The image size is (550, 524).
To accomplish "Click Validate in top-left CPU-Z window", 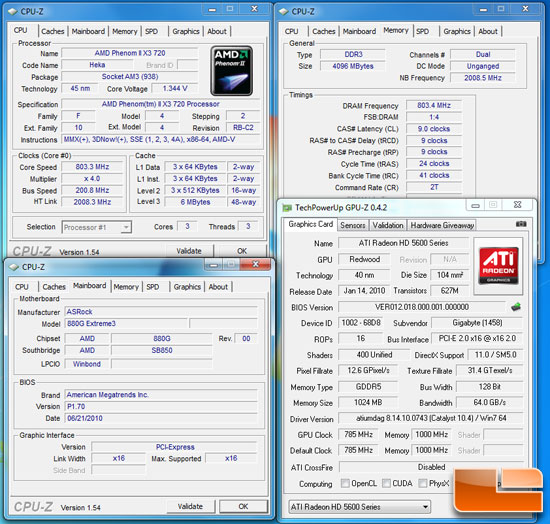I will click(189, 251).
